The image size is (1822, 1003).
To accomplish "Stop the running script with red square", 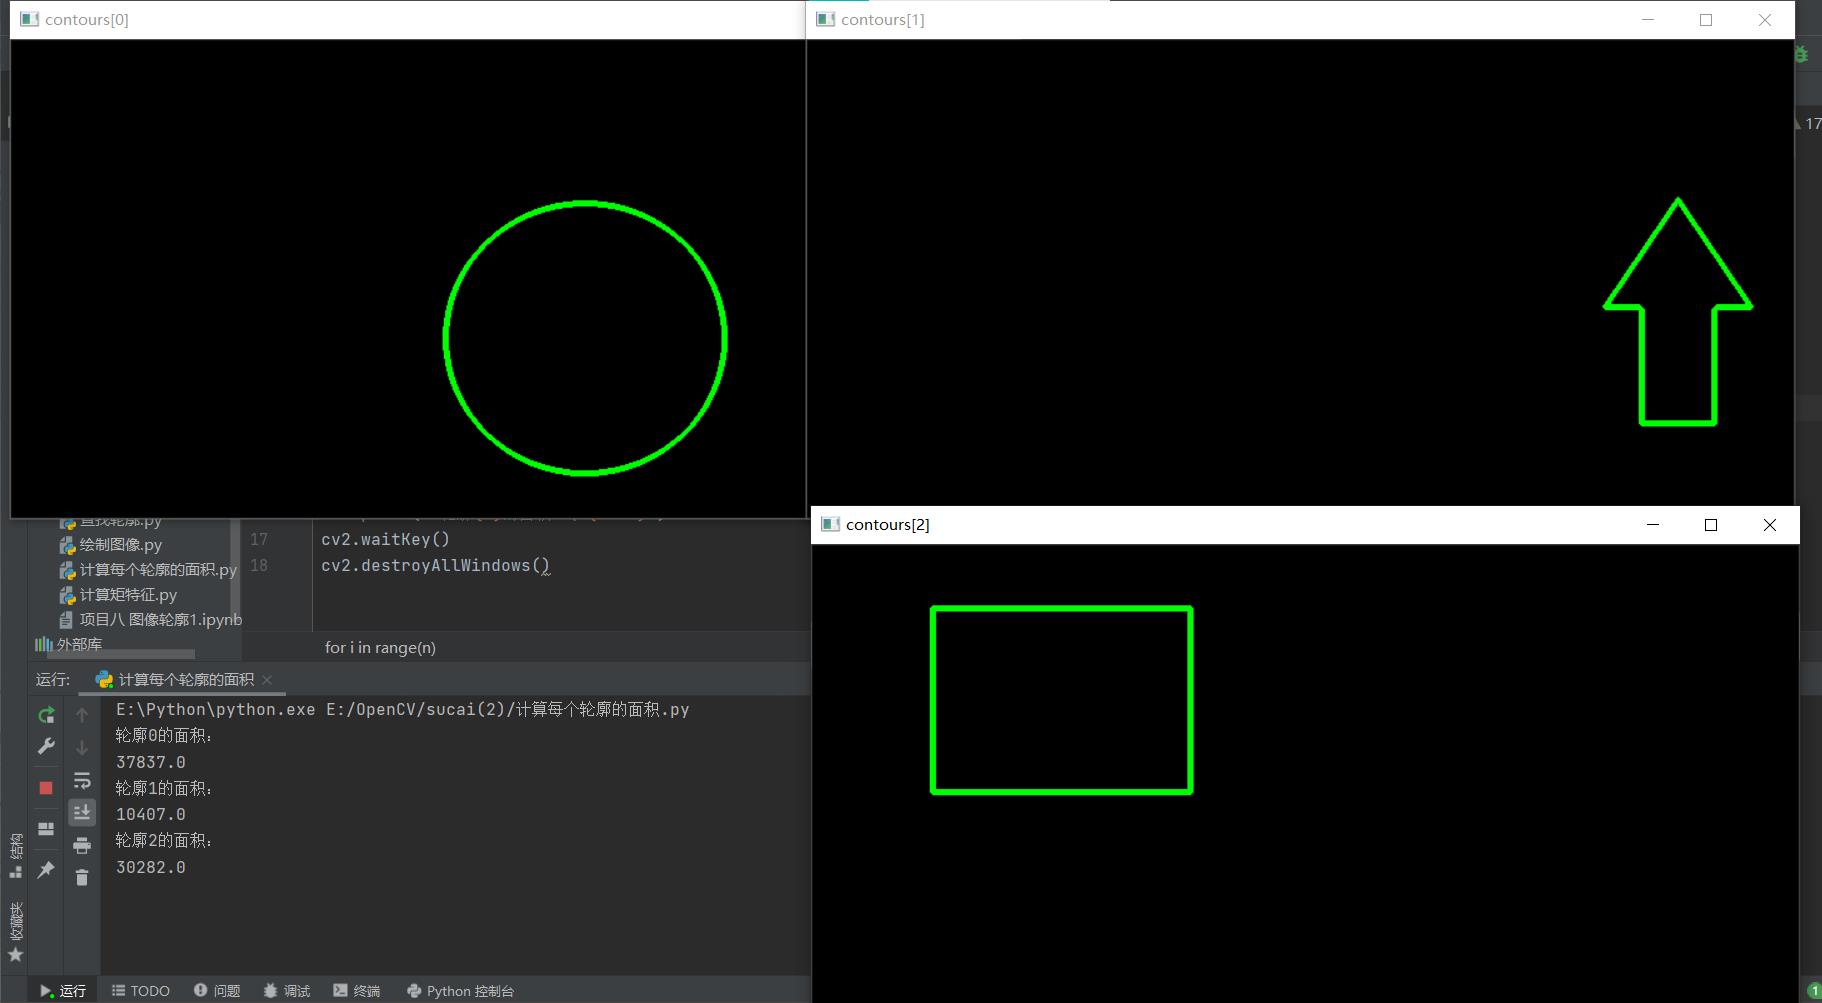I will (46, 788).
